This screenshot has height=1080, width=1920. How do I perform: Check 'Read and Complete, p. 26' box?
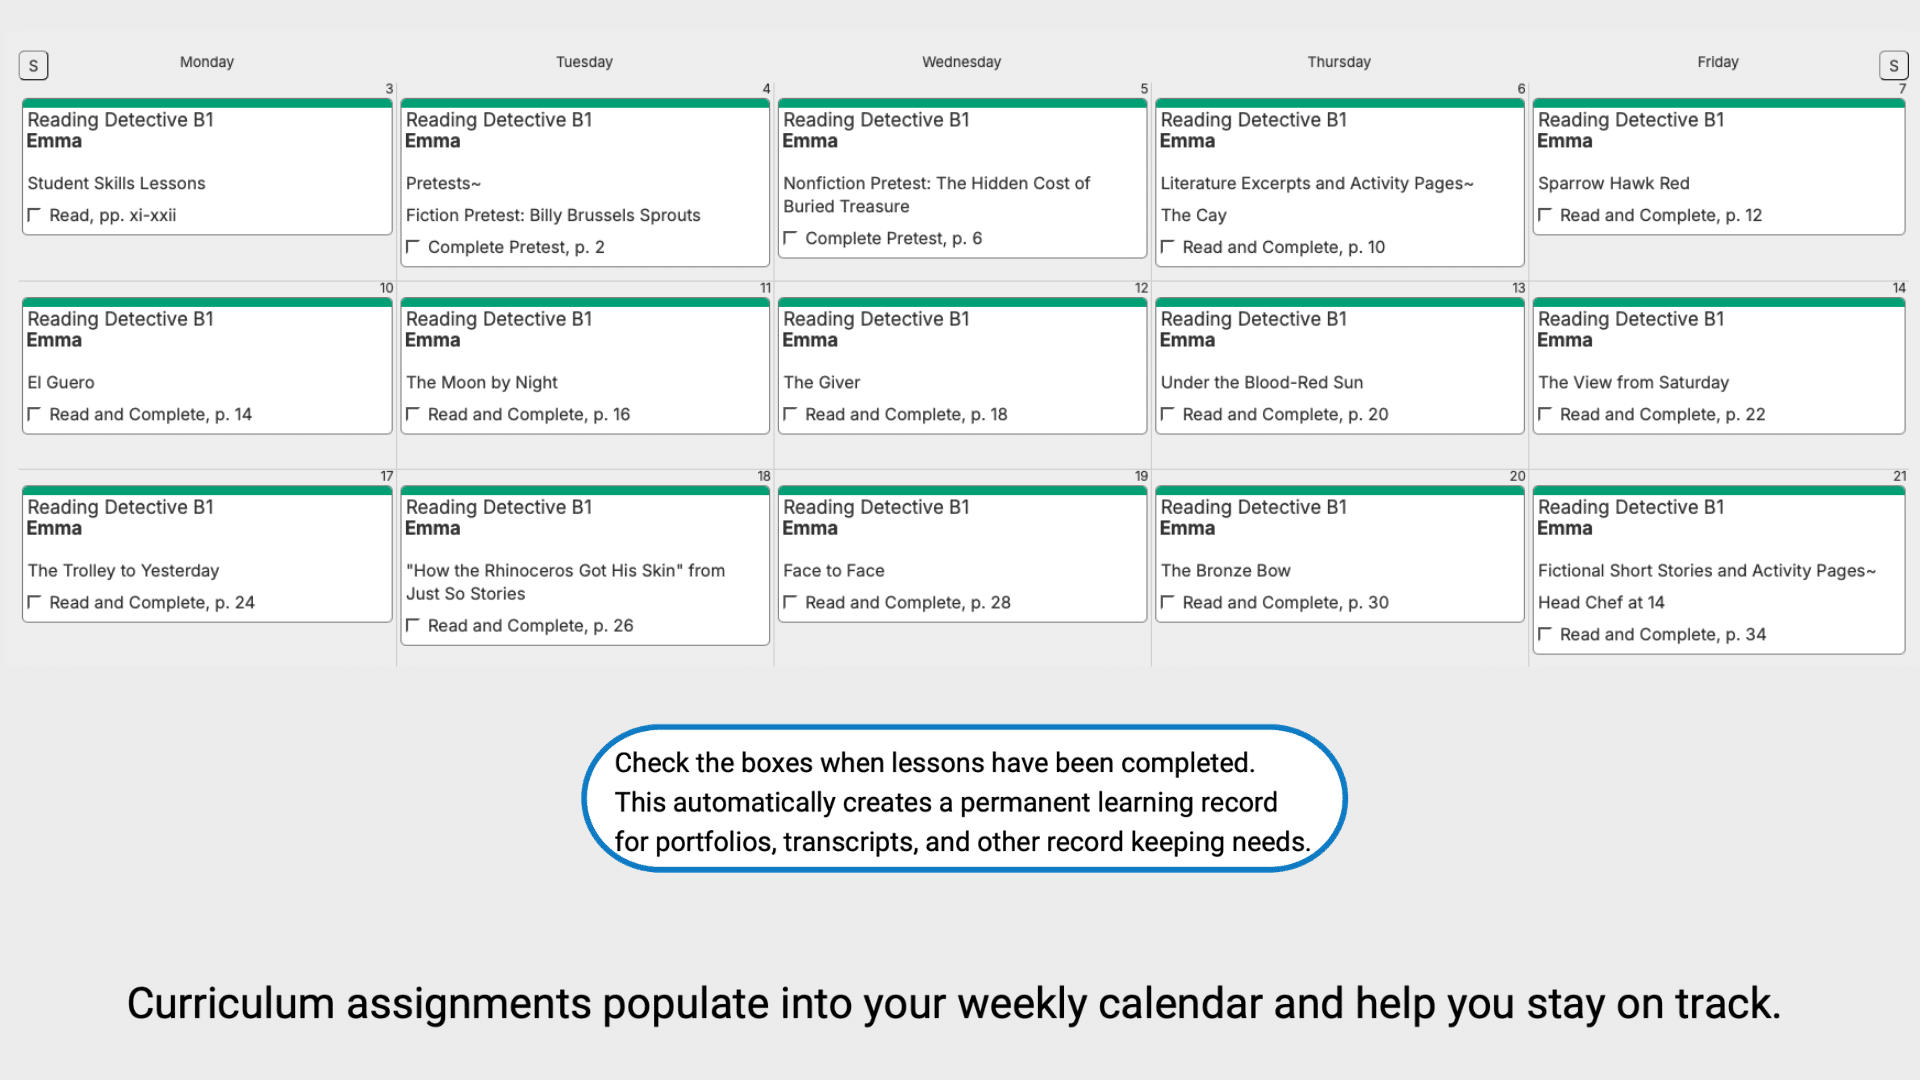[x=413, y=626]
